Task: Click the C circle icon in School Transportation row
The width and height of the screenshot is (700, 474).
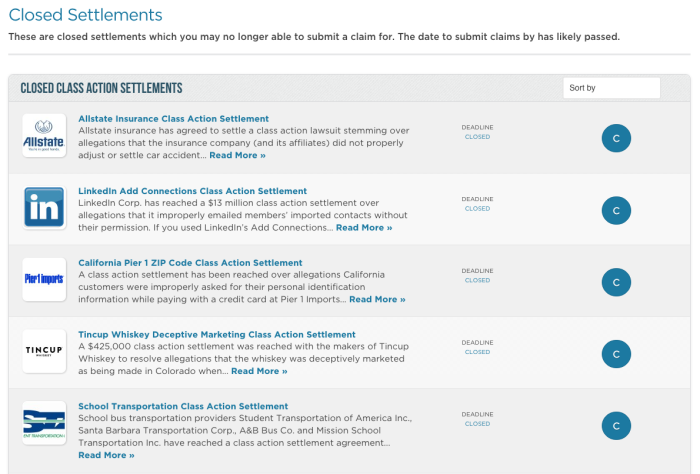Action: click(x=616, y=426)
